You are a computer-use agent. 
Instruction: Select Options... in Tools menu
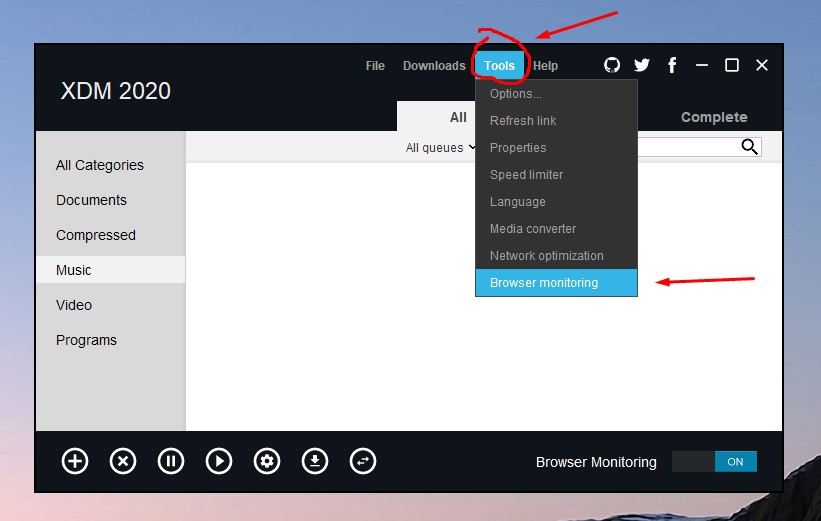tap(556, 94)
